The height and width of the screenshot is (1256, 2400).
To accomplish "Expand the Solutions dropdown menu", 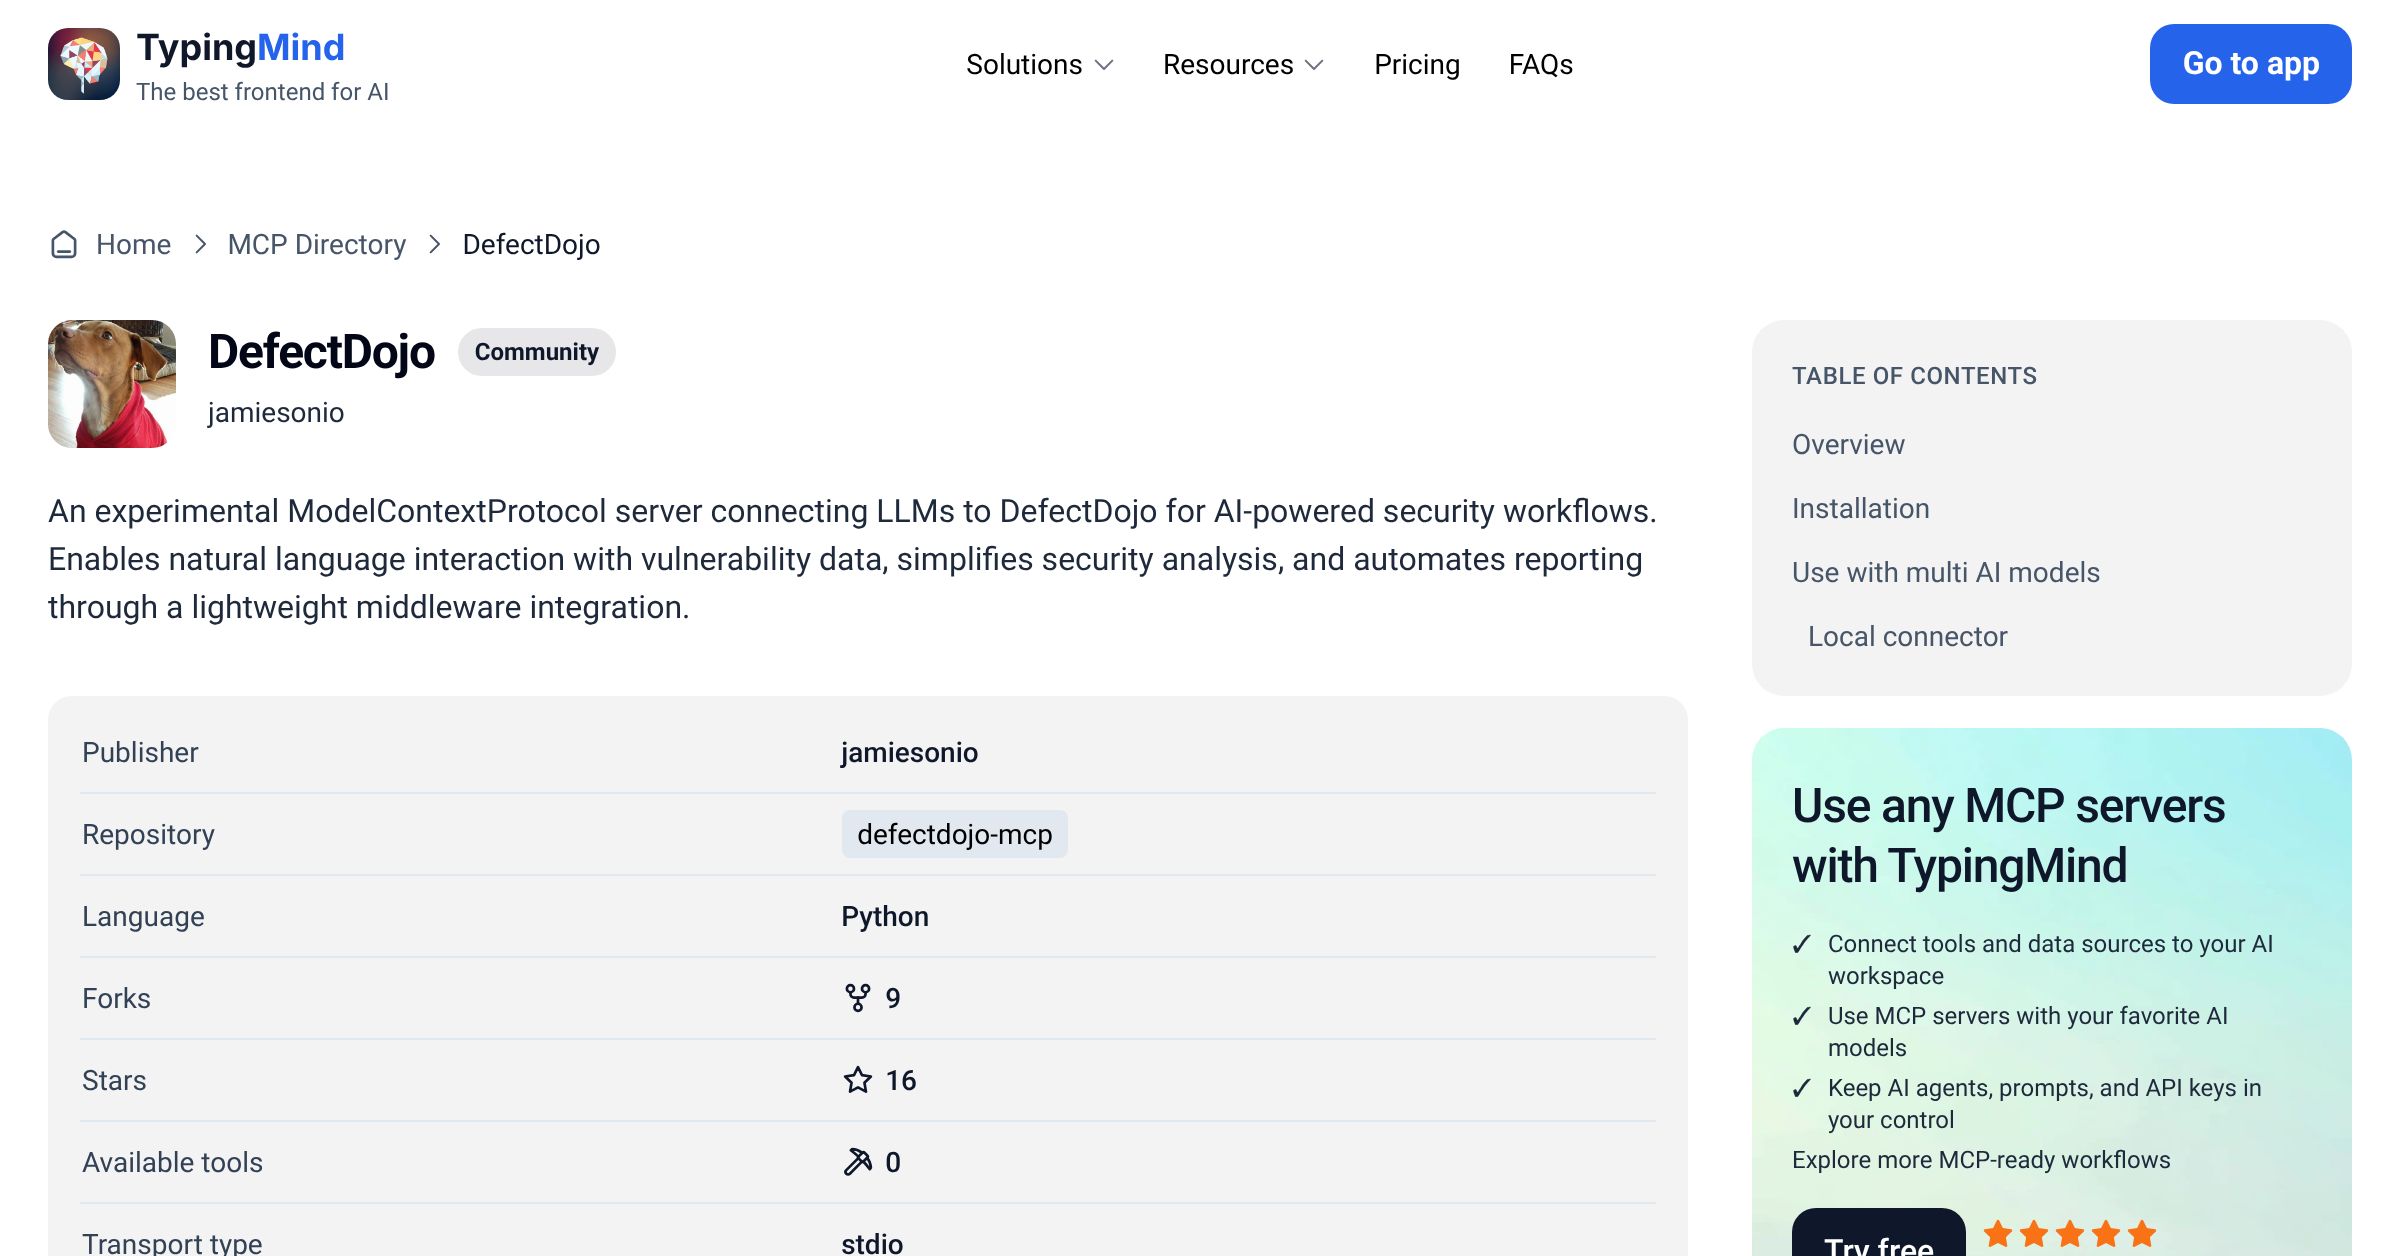I will click(x=1040, y=64).
